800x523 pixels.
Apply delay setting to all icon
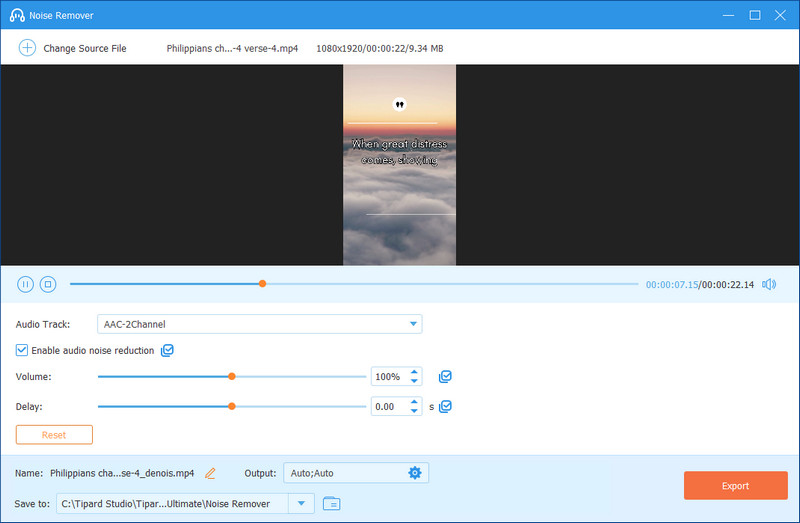click(445, 407)
